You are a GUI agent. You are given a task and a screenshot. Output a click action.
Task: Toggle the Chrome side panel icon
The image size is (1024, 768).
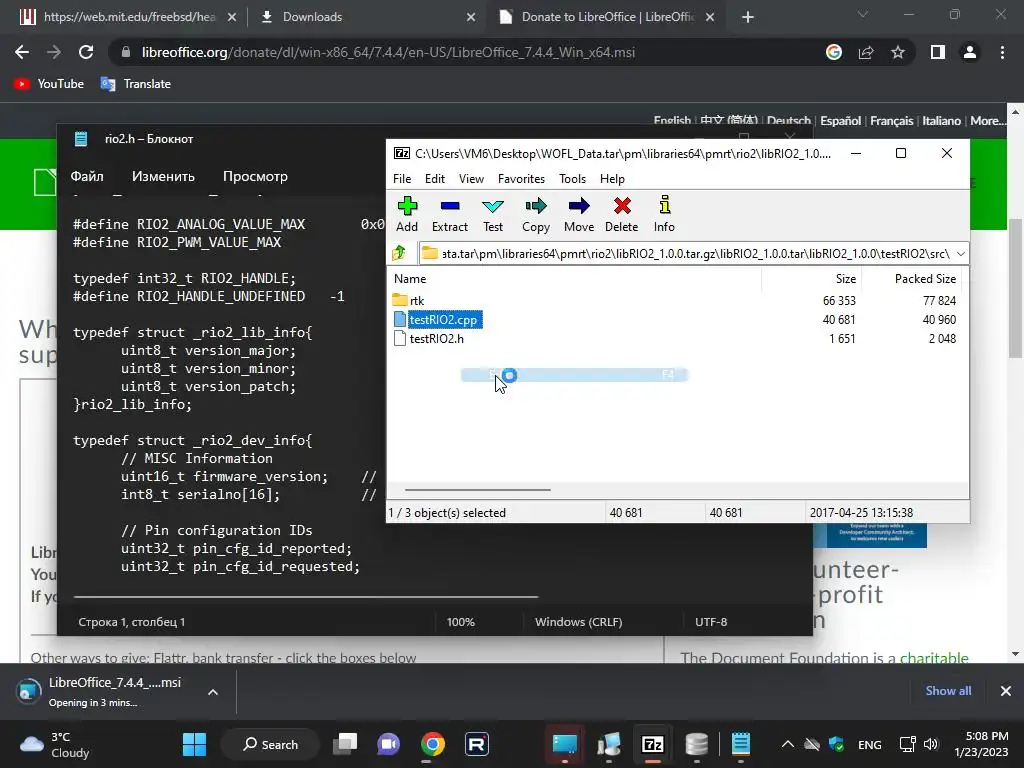[x=938, y=52]
